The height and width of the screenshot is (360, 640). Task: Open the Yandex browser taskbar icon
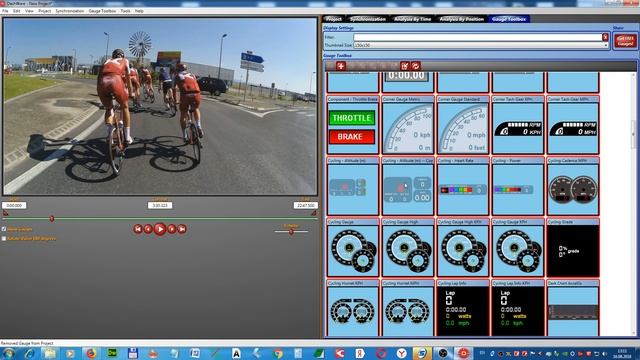tap(402, 353)
